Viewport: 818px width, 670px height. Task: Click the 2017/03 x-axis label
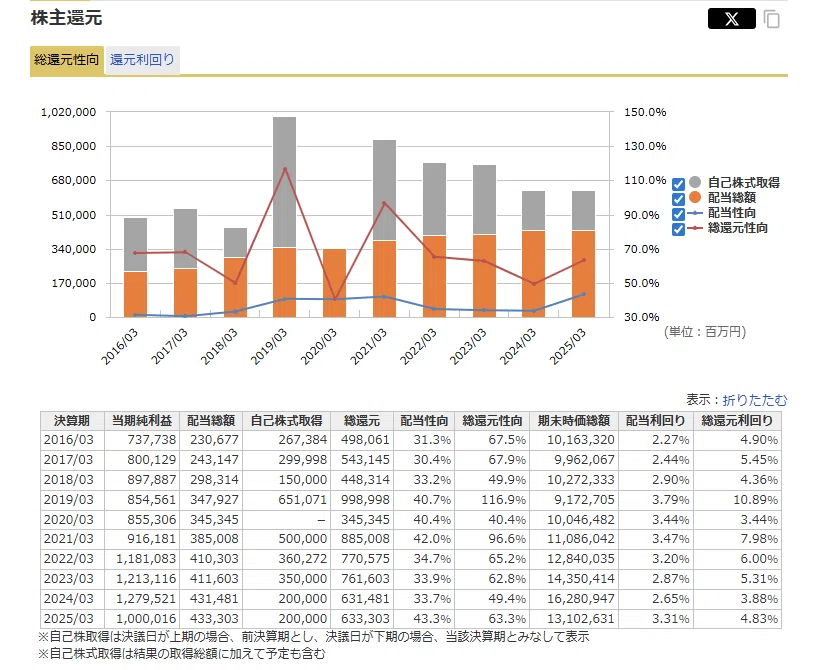click(169, 346)
